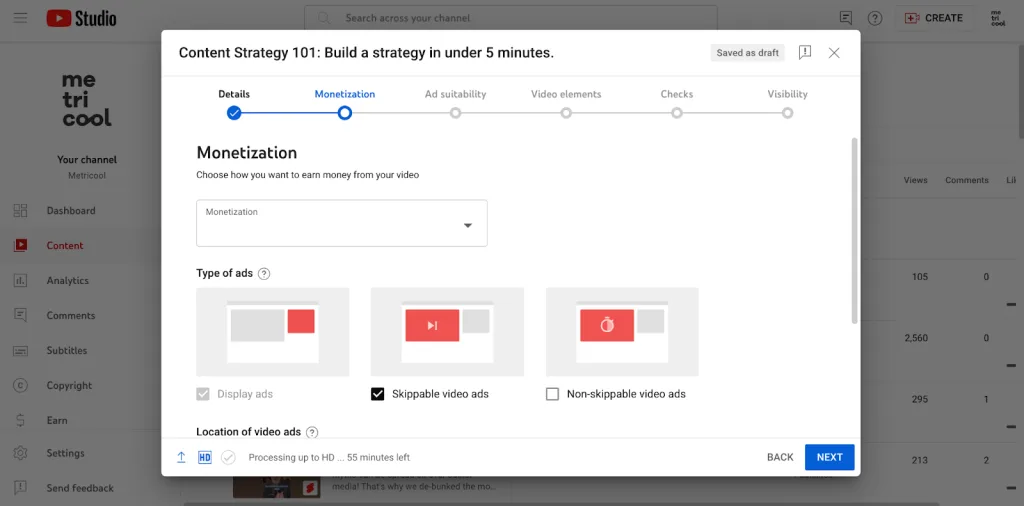Go to the Ad suitability step

455,113
